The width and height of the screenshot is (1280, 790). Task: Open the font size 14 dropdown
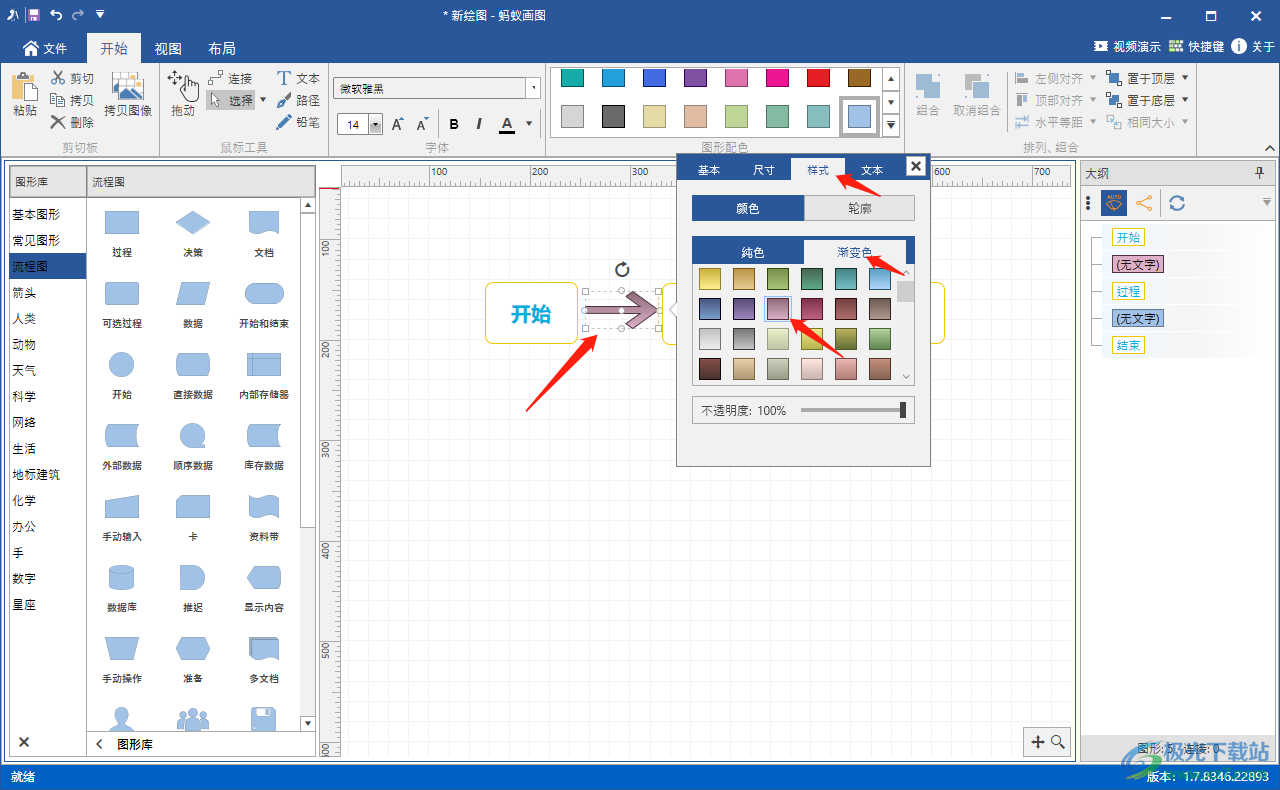pos(376,124)
